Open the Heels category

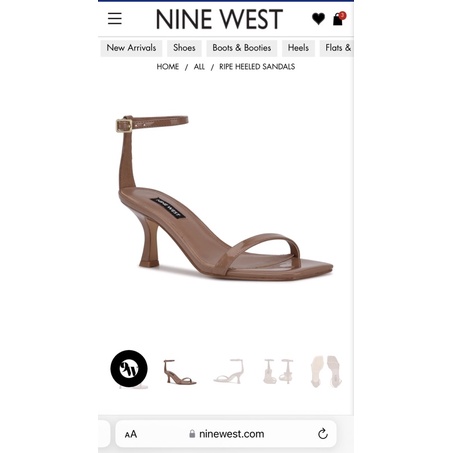coord(298,48)
